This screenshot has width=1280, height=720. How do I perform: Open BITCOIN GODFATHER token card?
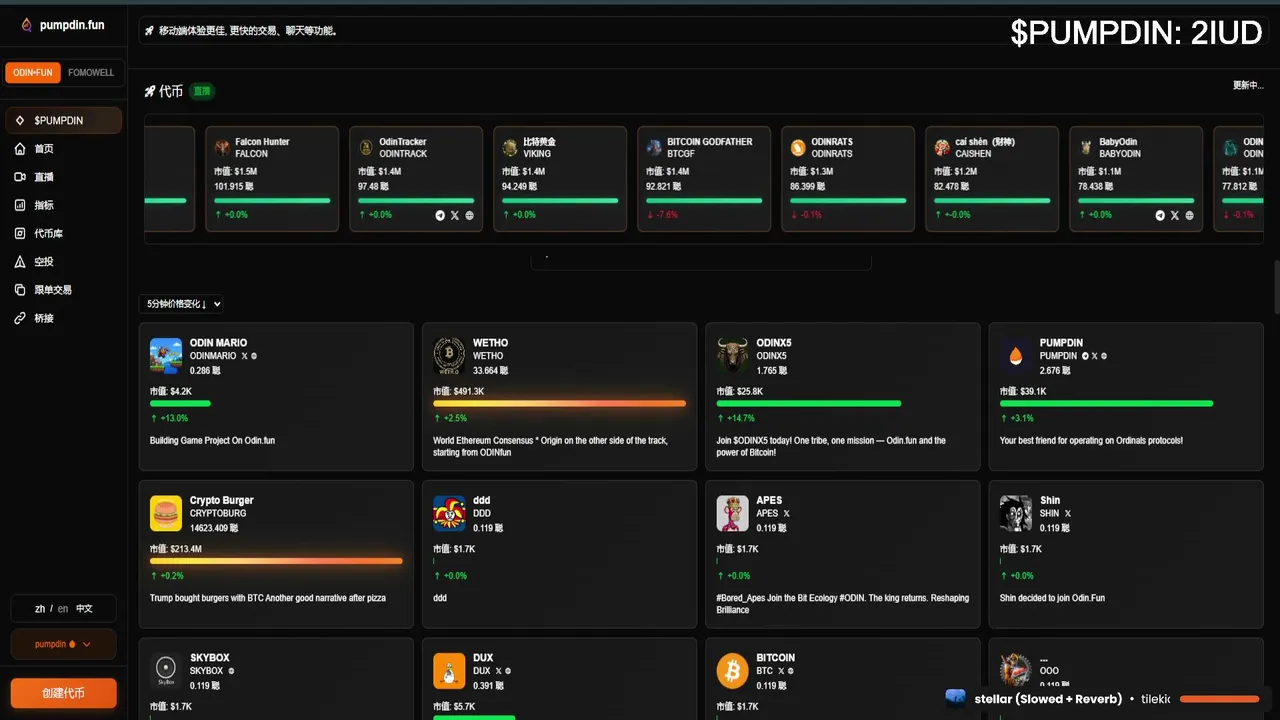[x=704, y=179]
